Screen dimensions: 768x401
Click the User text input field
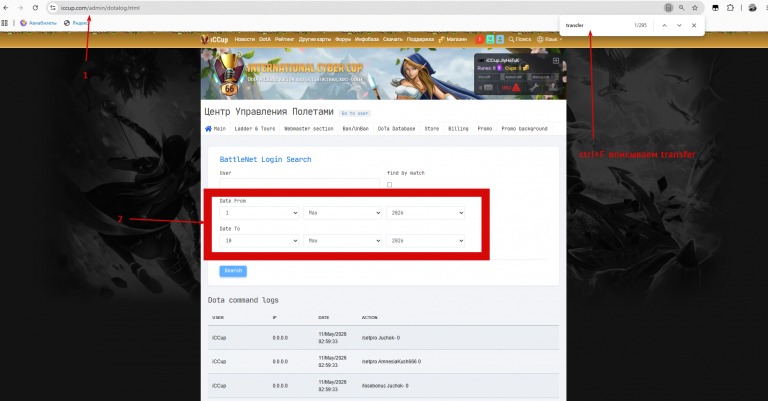[299, 184]
